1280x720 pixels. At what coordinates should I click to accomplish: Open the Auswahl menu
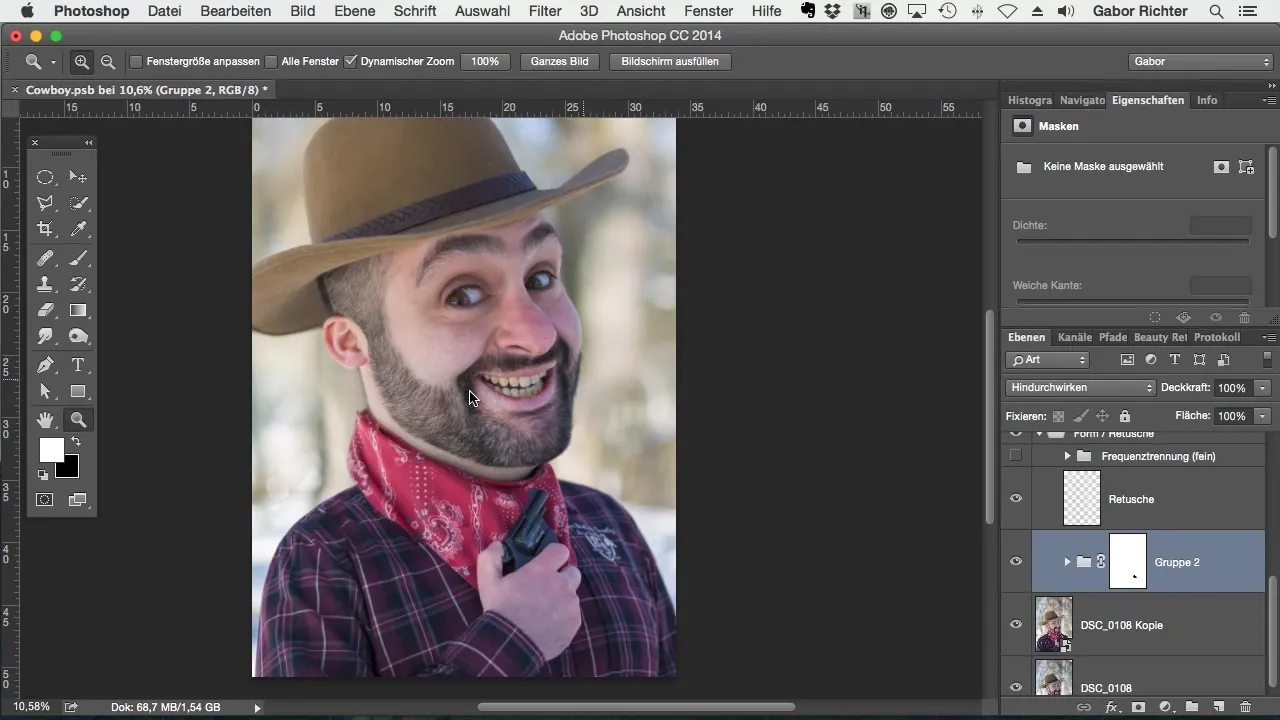pos(480,11)
